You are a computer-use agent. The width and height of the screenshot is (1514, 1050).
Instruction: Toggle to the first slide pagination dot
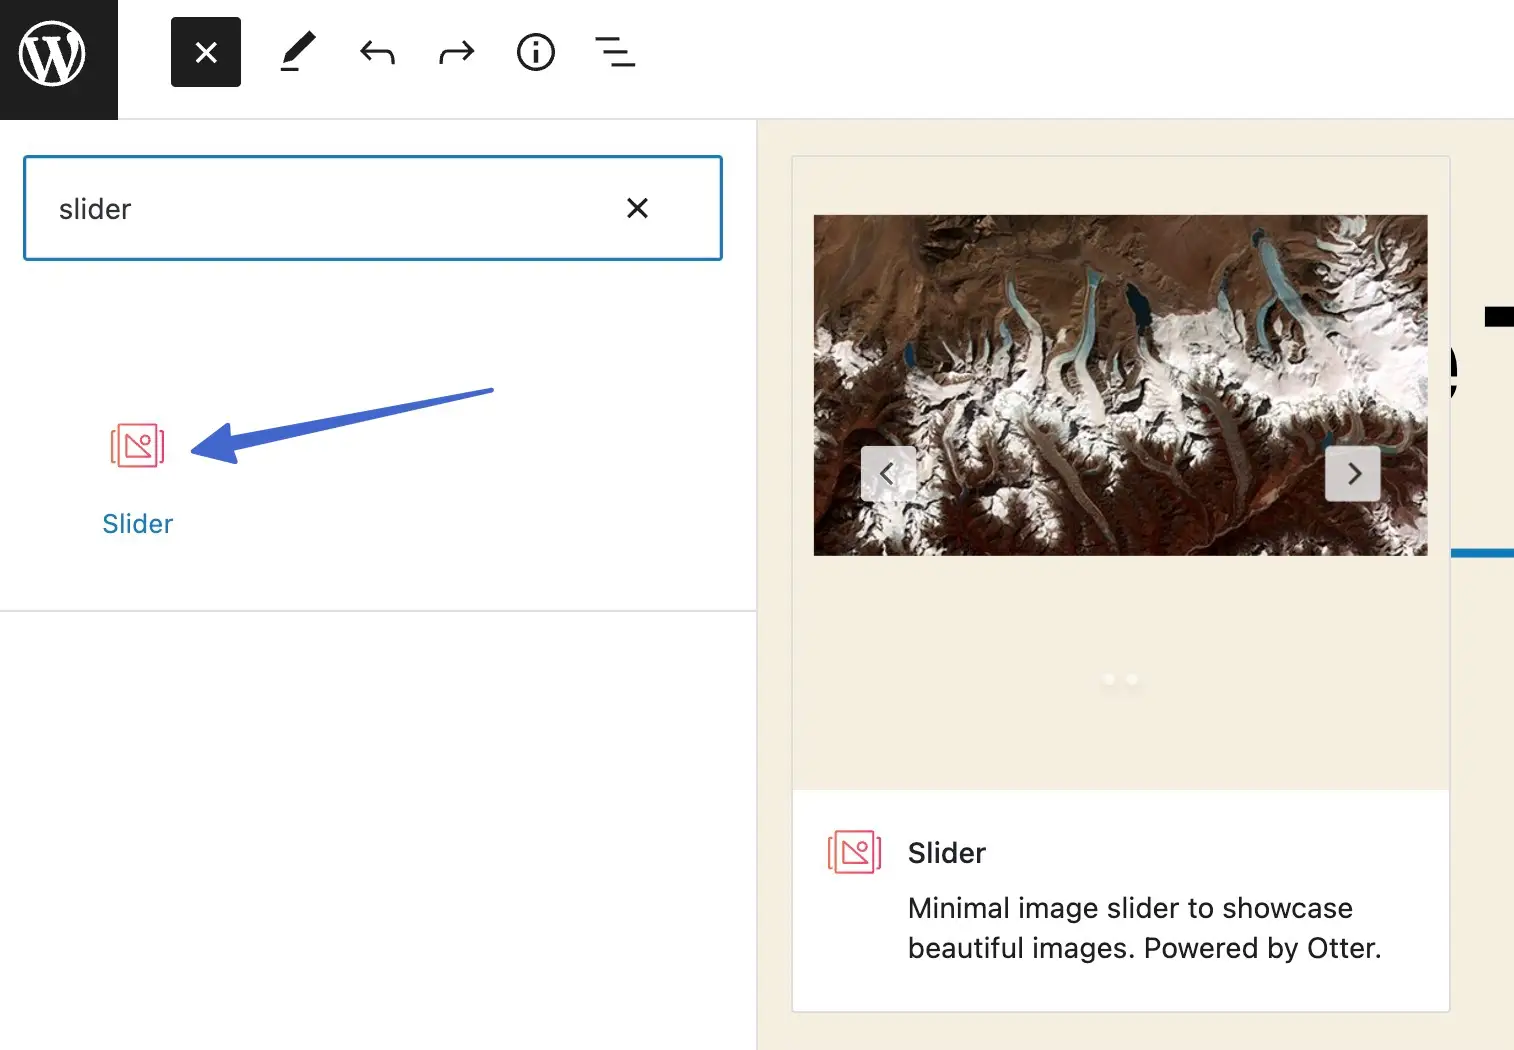point(1109,680)
